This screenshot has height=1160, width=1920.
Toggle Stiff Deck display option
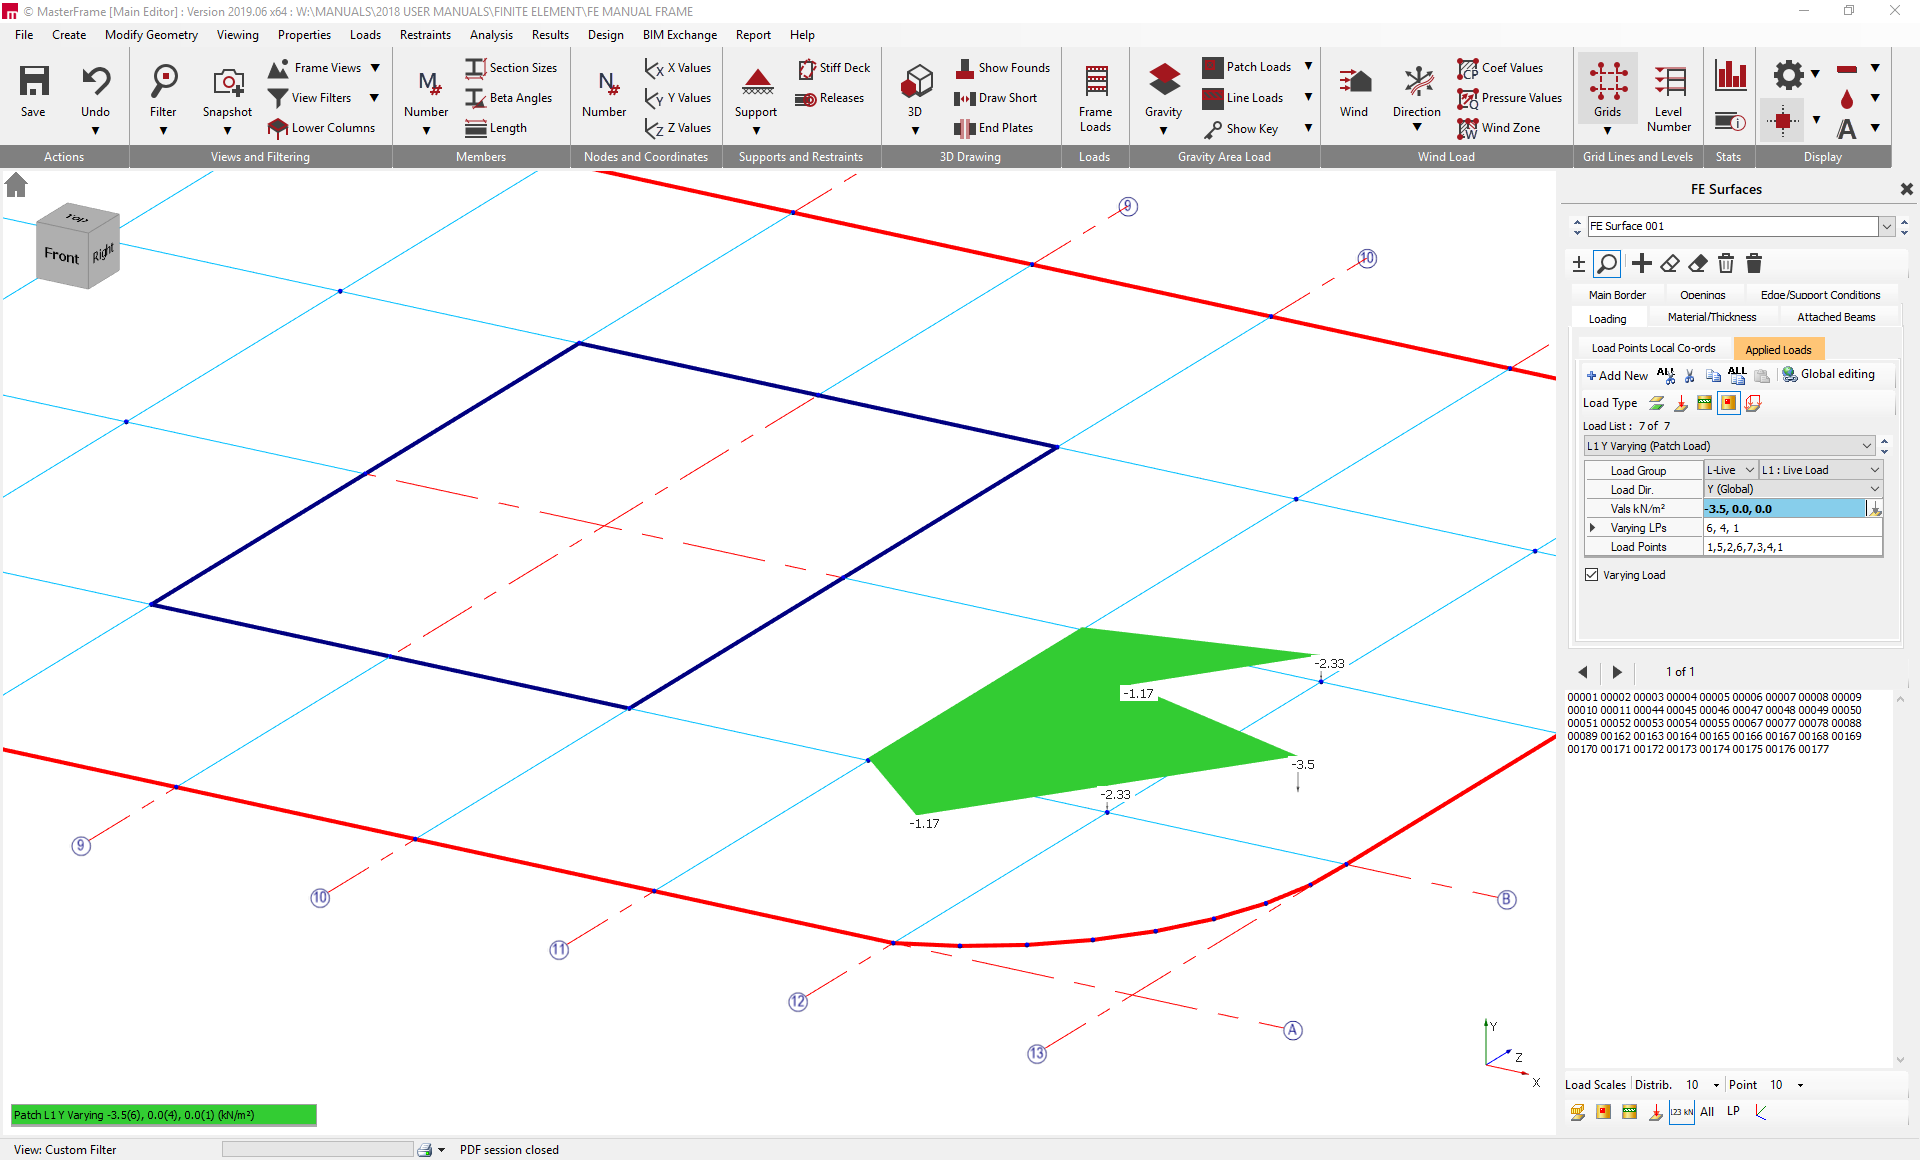click(833, 68)
